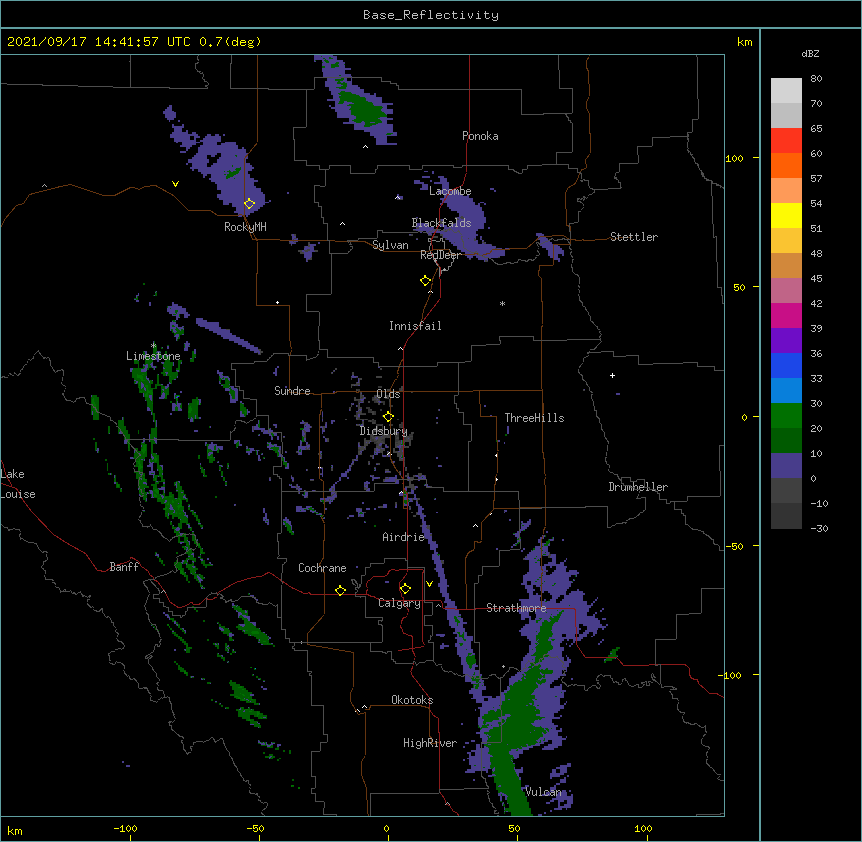Screen dimensions: 862x842
Task: Click the Ponoka city label
Action: coord(480,136)
